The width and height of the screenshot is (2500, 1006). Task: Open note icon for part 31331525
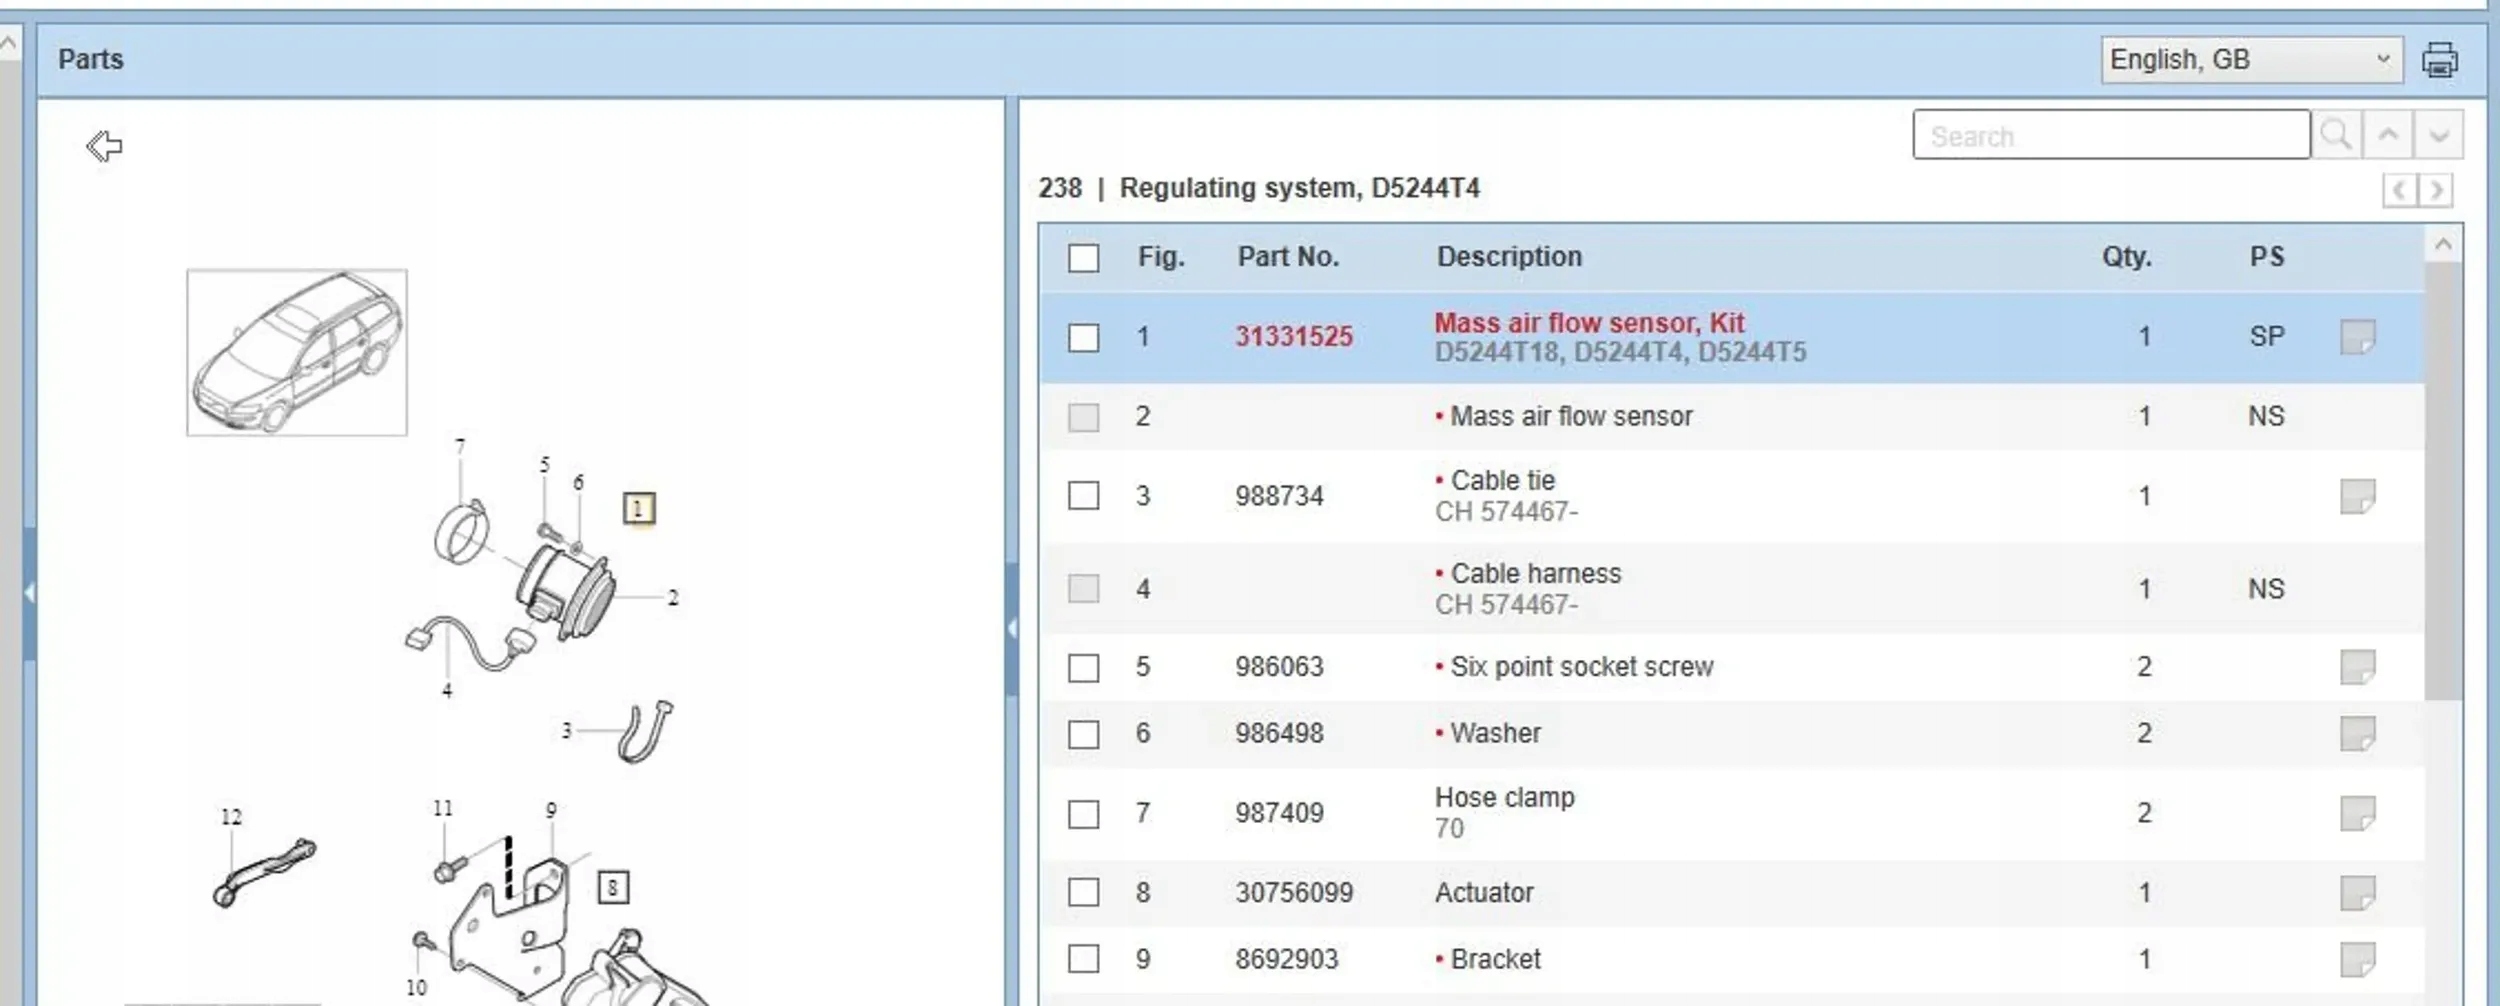(x=2357, y=337)
